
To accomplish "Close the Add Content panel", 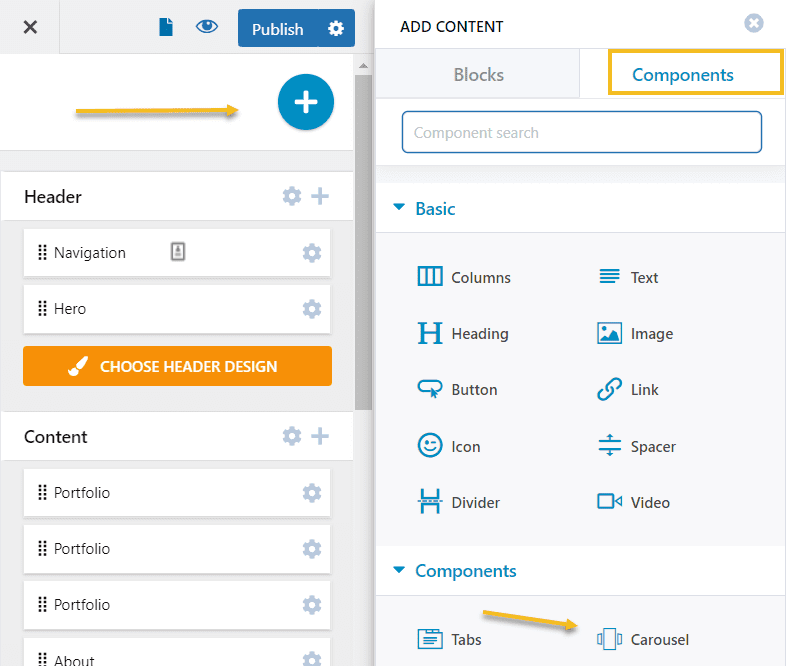I will [x=753, y=23].
